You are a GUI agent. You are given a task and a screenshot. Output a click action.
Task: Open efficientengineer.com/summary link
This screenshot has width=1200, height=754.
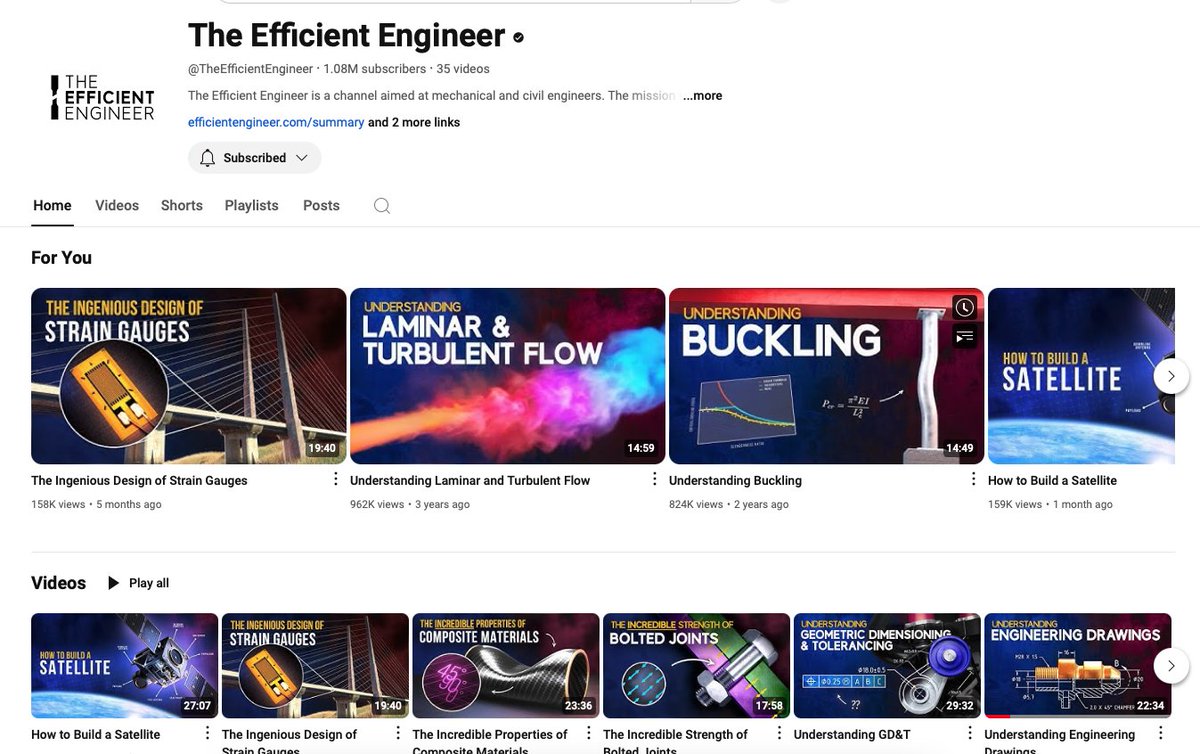point(276,122)
